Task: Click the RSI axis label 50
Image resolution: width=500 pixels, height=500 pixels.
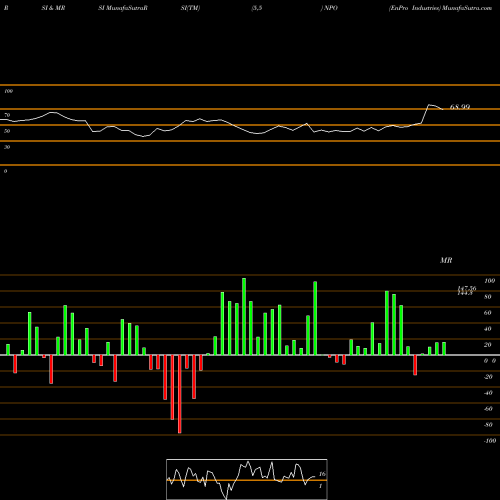Action: pyautogui.click(x=7, y=131)
